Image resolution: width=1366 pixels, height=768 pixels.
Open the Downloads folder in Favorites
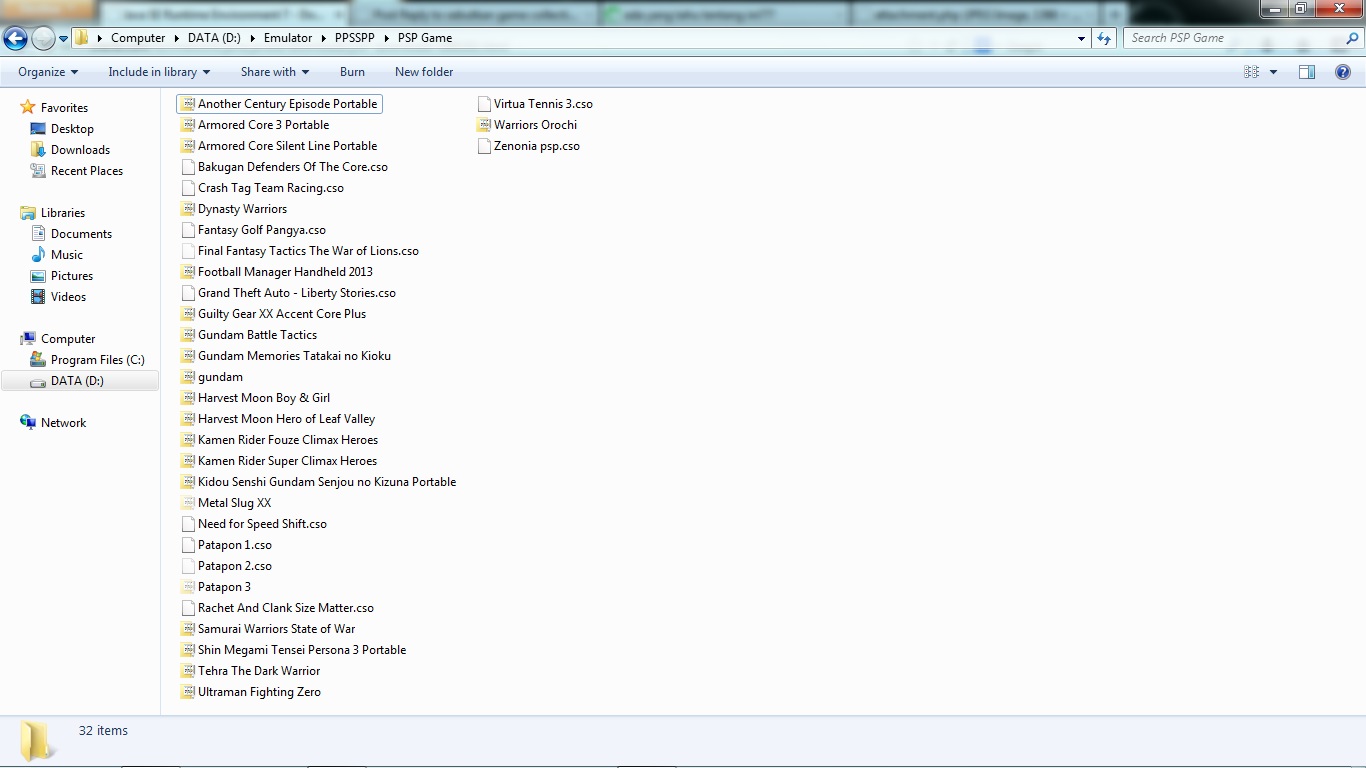(x=80, y=150)
